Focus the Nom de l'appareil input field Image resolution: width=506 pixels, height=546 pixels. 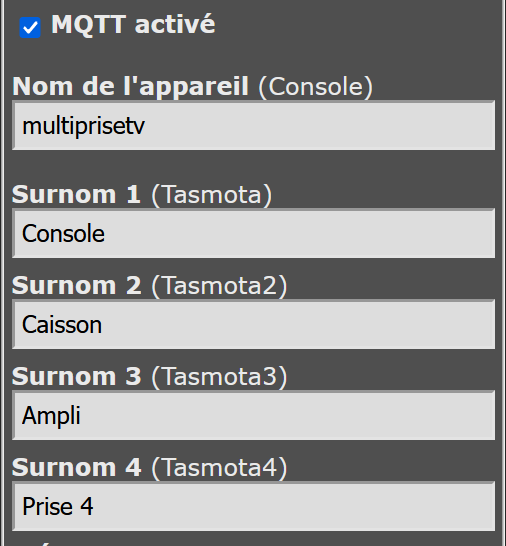[254, 125]
